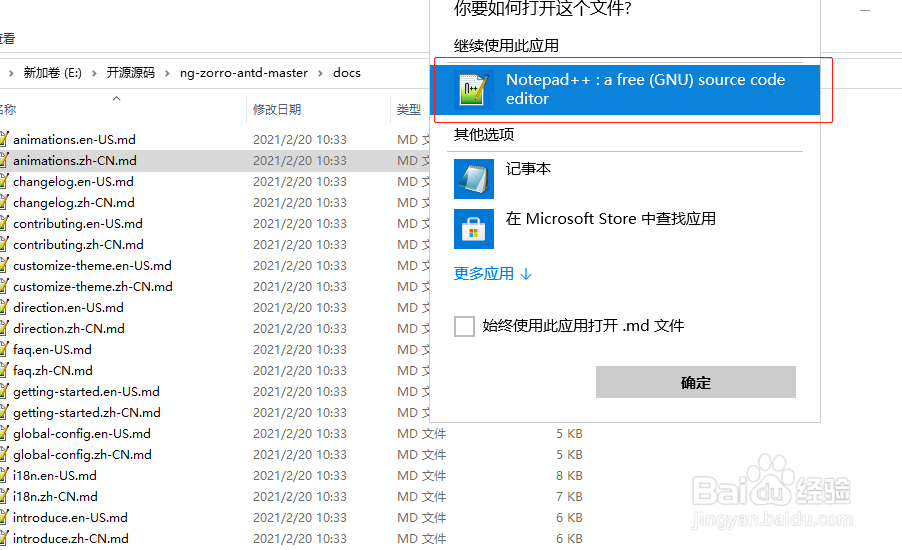The width and height of the screenshot is (902, 550).
Task: Select file global-config.zh-CN.md
Action: pyautogui.click(x=82, y=454)
